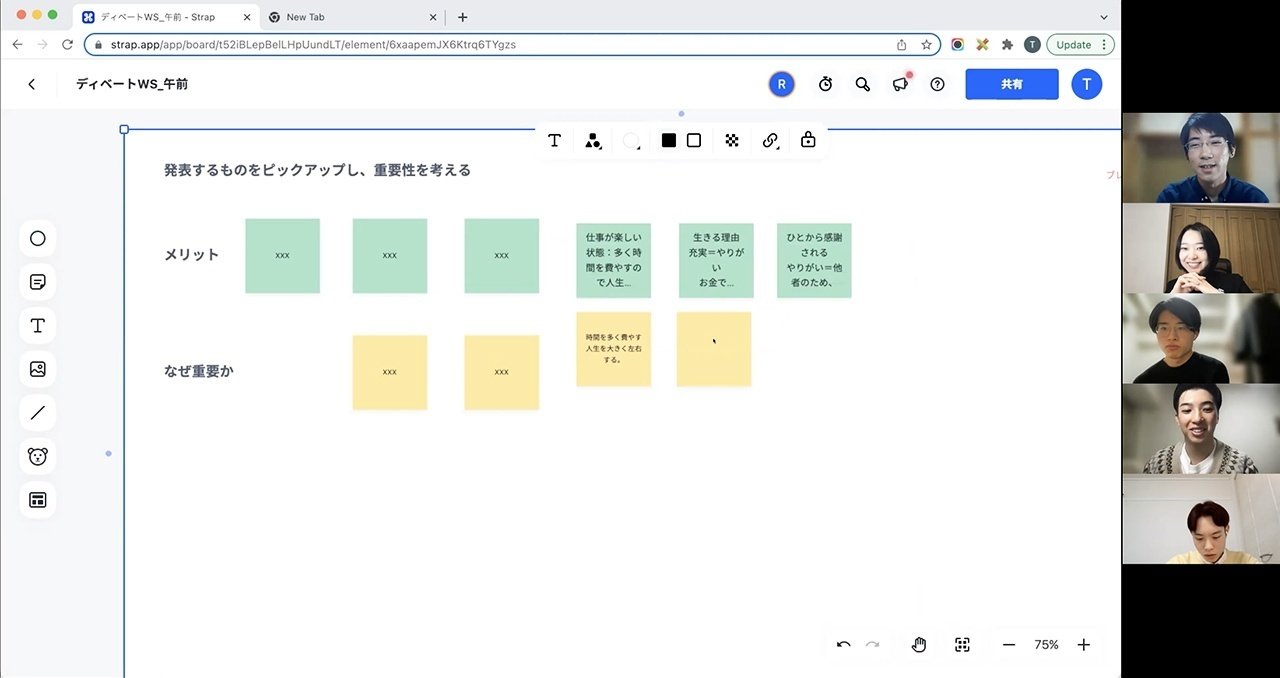This screenshot has height=678, width=1280.
Task: Enable the hand (pan) tool at bottom
Action: click(918, 644)
